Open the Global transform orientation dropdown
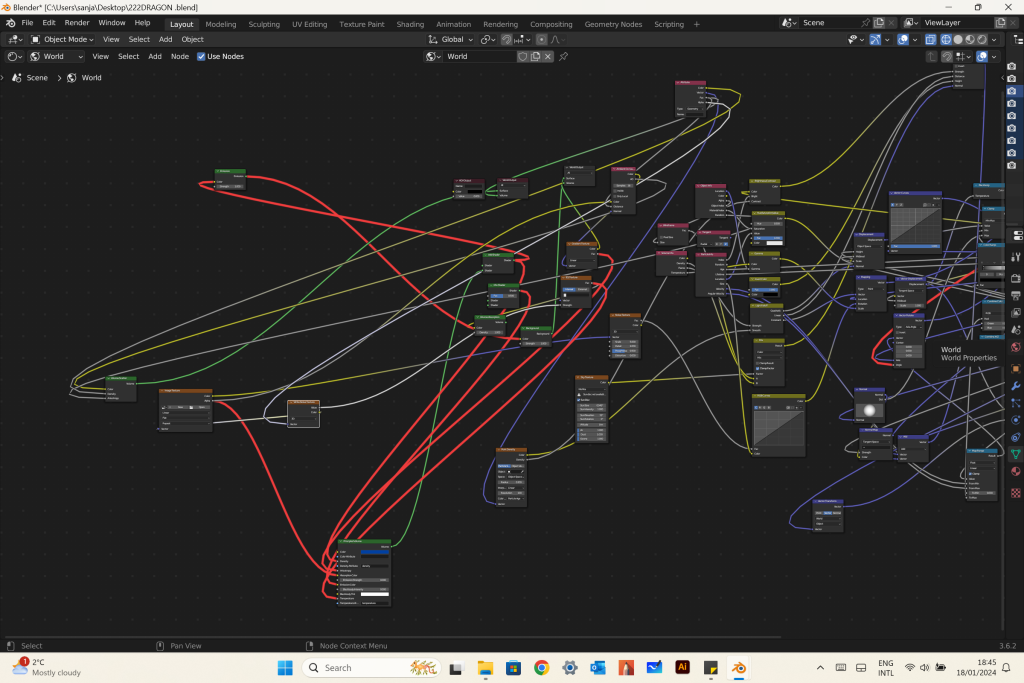The width and height of the screenshot is (1024, 683). [451, 39]
